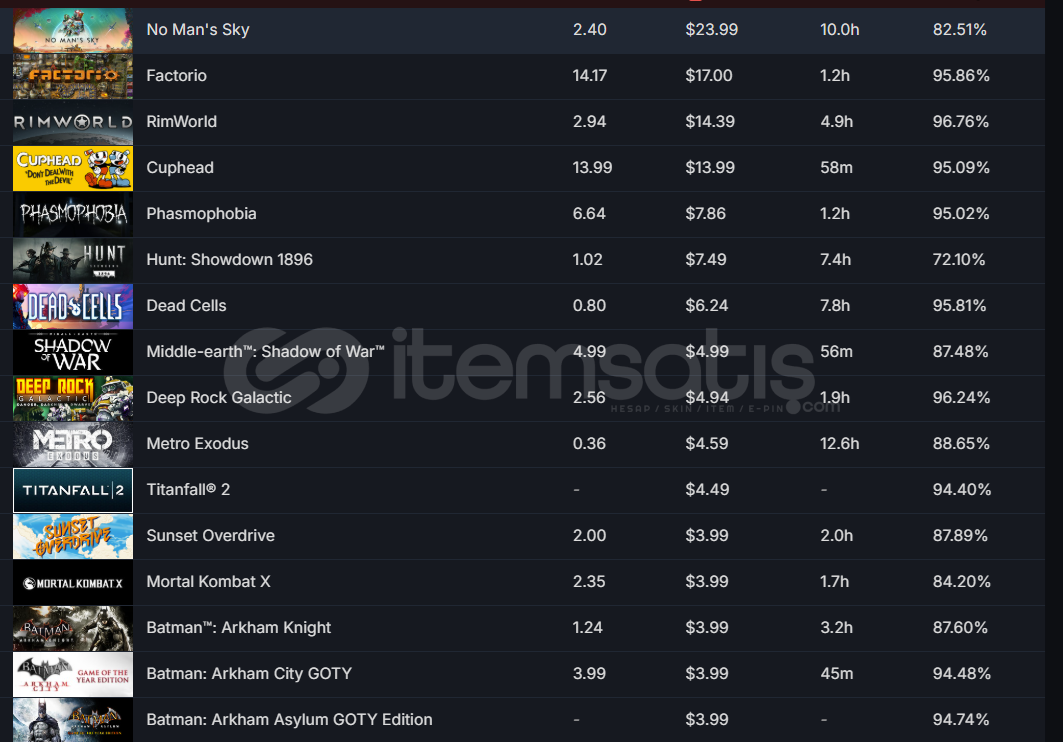
Task: Select the 96.76% rating for RimWorld
Action: 961,122
